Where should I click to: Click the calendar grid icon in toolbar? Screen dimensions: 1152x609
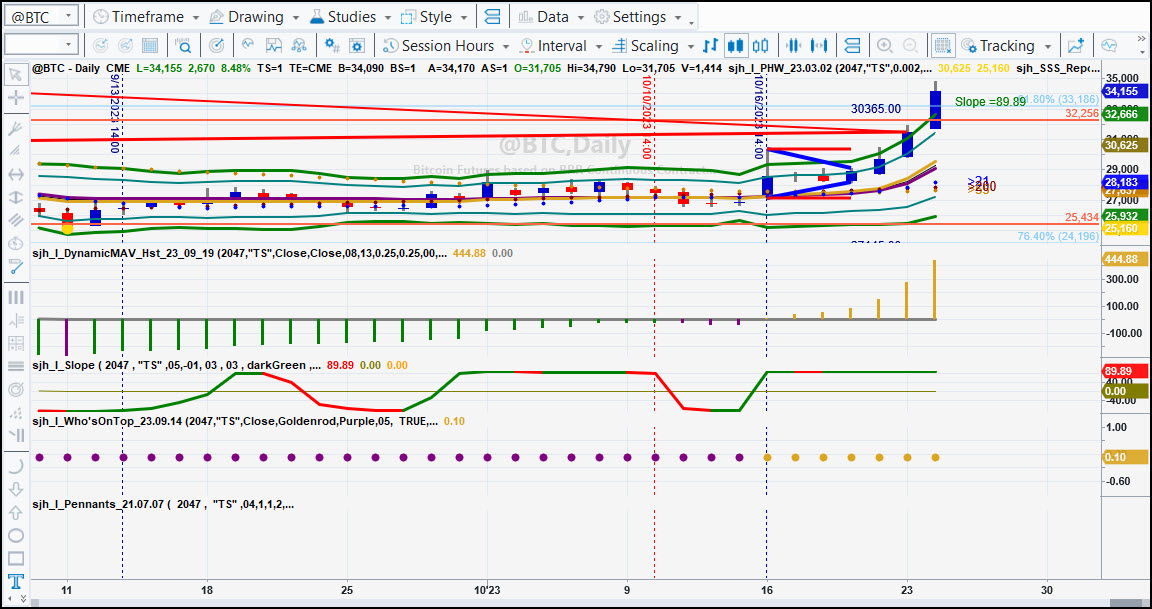pyautogui.click(x=150, y=46)
